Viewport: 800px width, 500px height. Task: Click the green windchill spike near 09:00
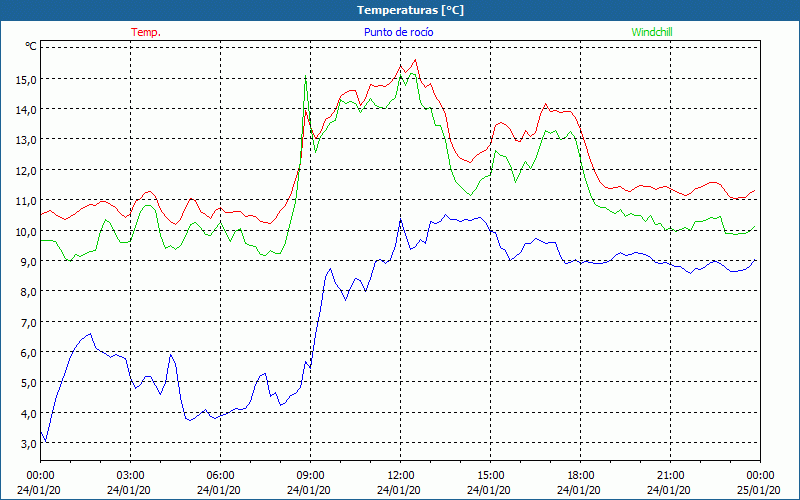pos(305,76)
